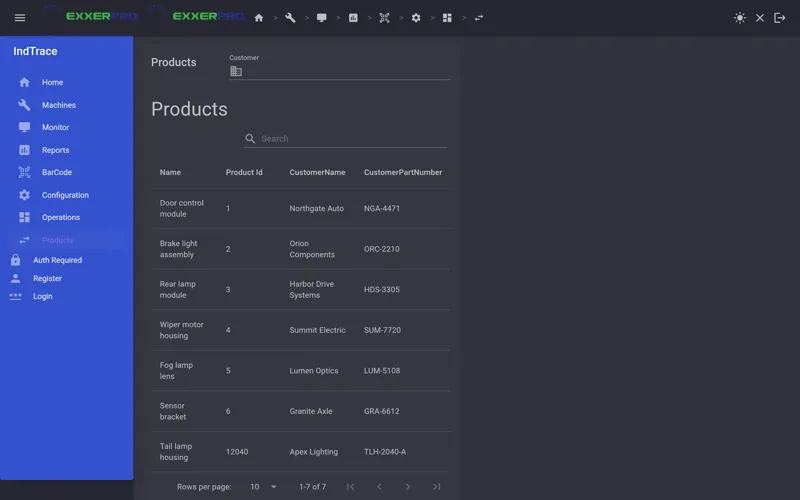Screen dimensions: 800x500
Task: Open Login sidebar link
Action: [42, 296]
